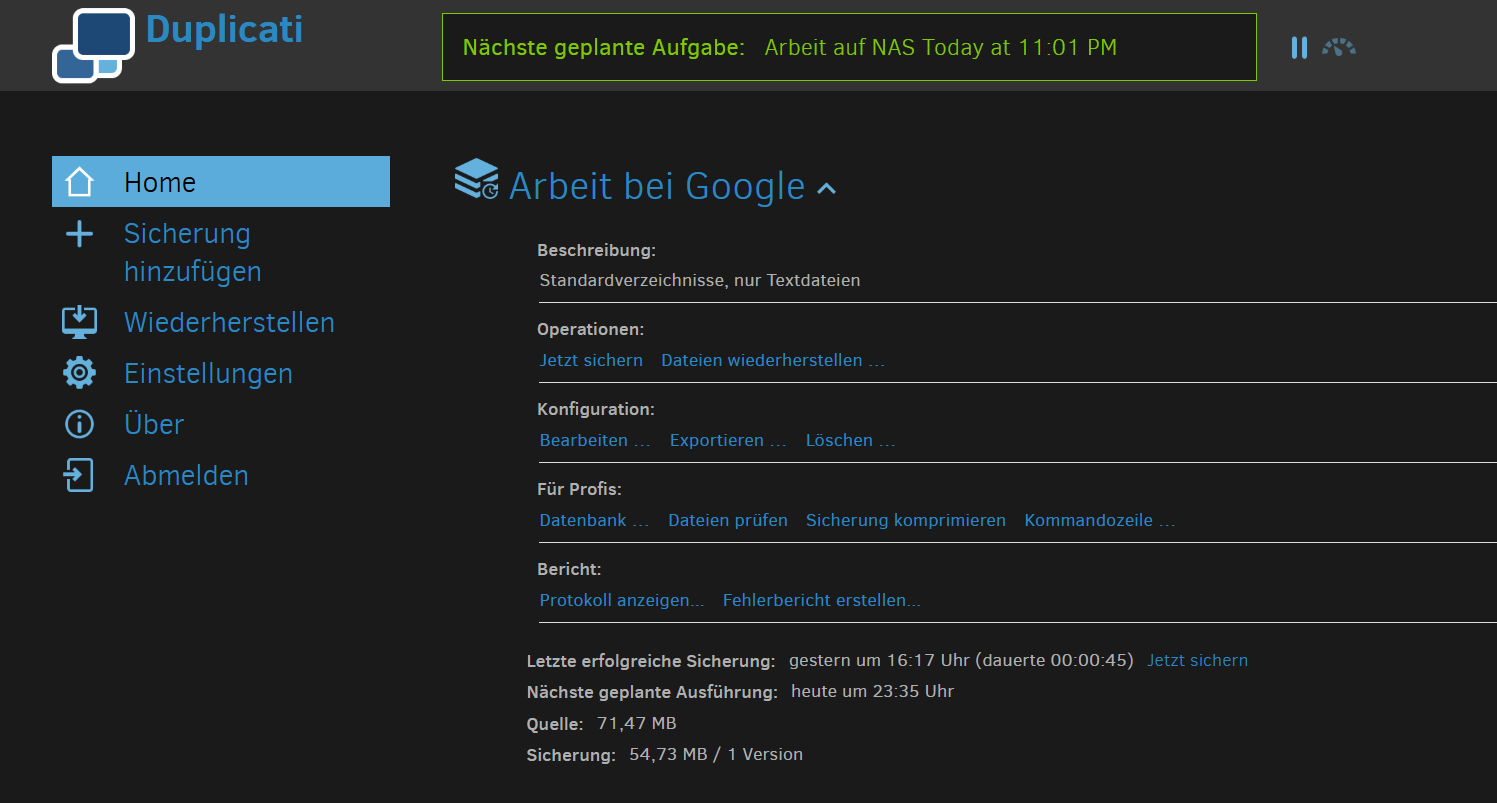Click the 'heute um 23:35 Uhr' value
1497x803 pixels.
click(x=872, y=691)
